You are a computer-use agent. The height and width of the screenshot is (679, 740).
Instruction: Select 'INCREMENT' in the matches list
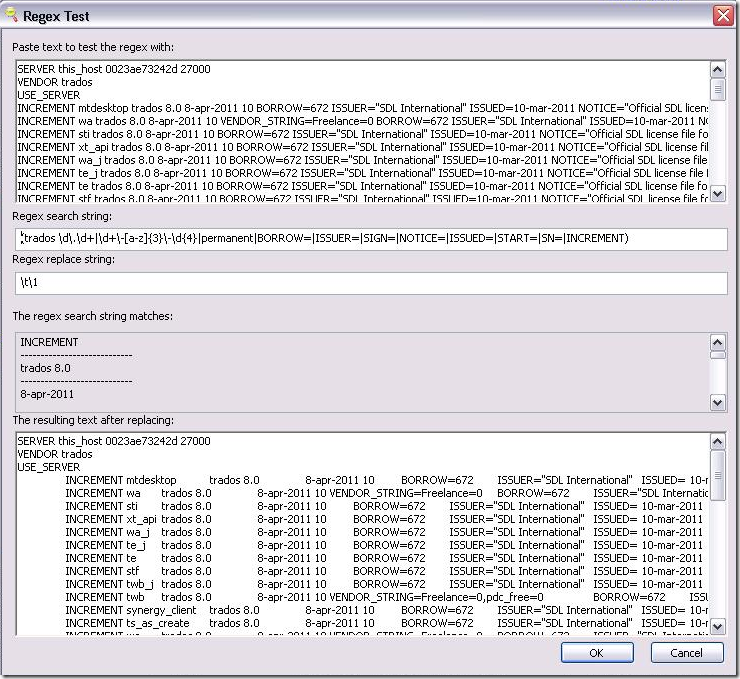click(49, 342)
